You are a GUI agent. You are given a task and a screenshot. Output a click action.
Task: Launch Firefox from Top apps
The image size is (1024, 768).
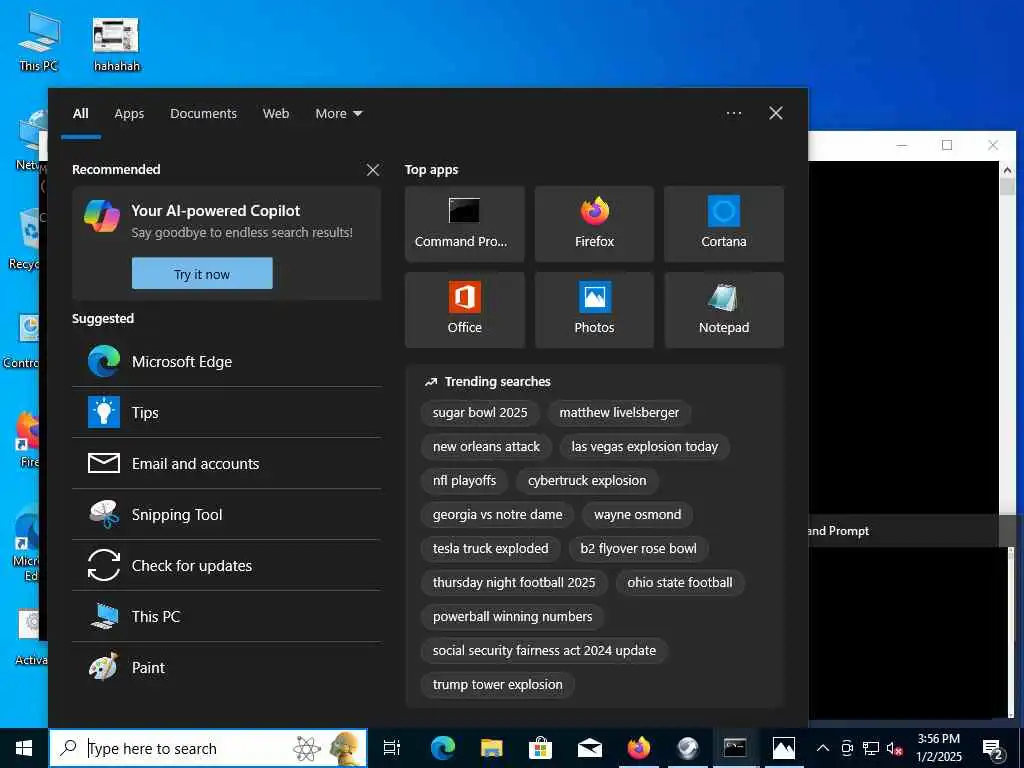(x=594, y=224)
